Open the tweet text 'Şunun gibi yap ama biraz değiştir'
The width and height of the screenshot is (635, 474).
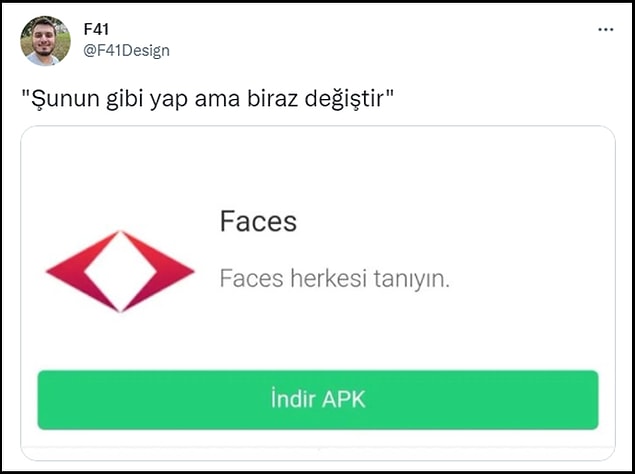coord(208,98)
